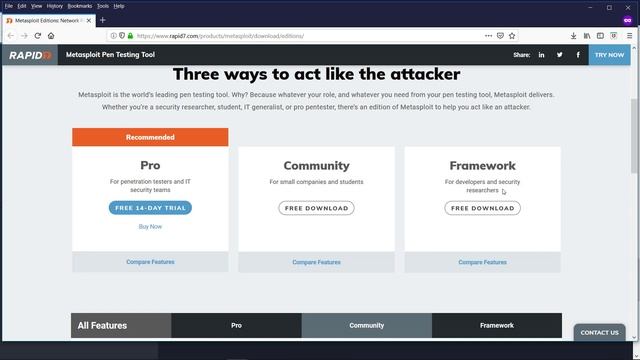
Task: Click the private browsing mask icon
Action: coord(628,20)
